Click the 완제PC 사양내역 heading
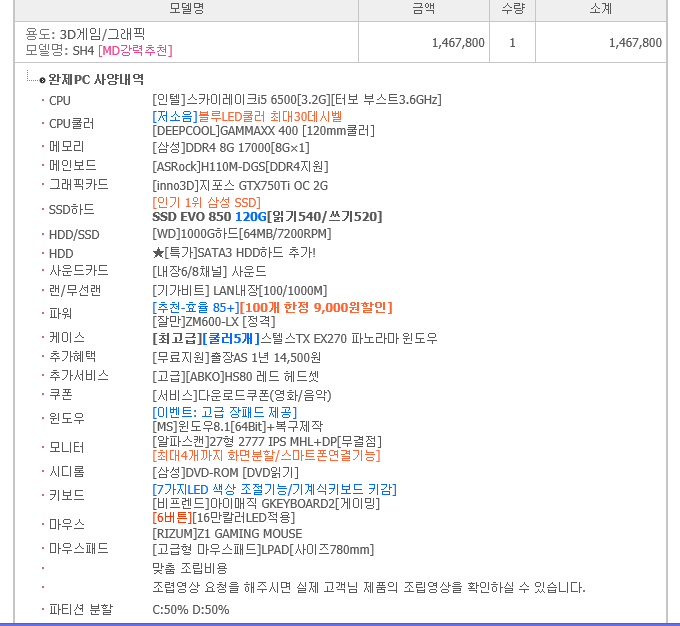The height and width of the screenshot is (626, 680). pyautogui.click(x=96, y=79)
